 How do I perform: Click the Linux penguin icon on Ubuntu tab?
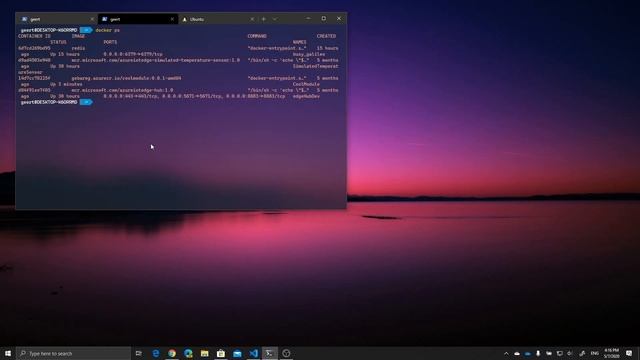point(184,19)
